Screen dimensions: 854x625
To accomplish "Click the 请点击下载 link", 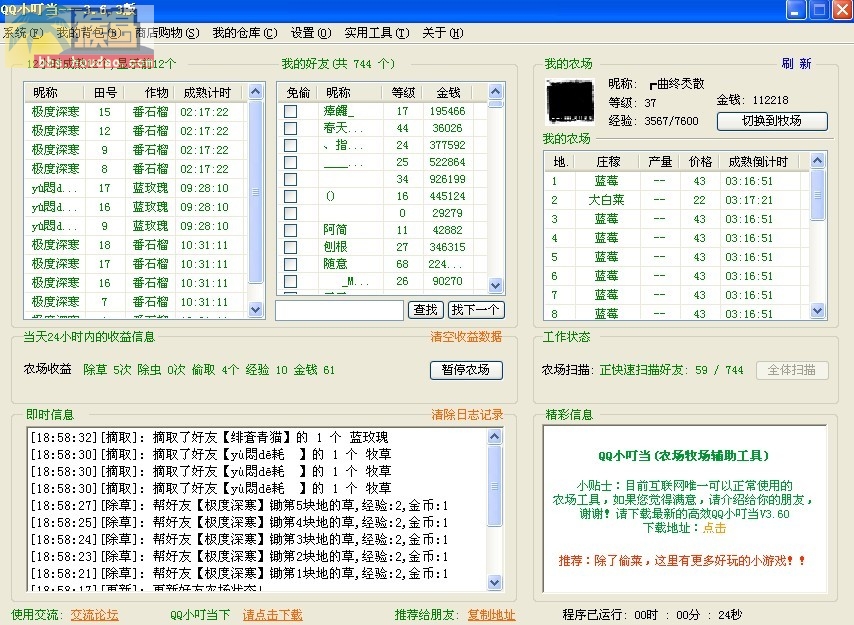I will (x=272, y=615).
